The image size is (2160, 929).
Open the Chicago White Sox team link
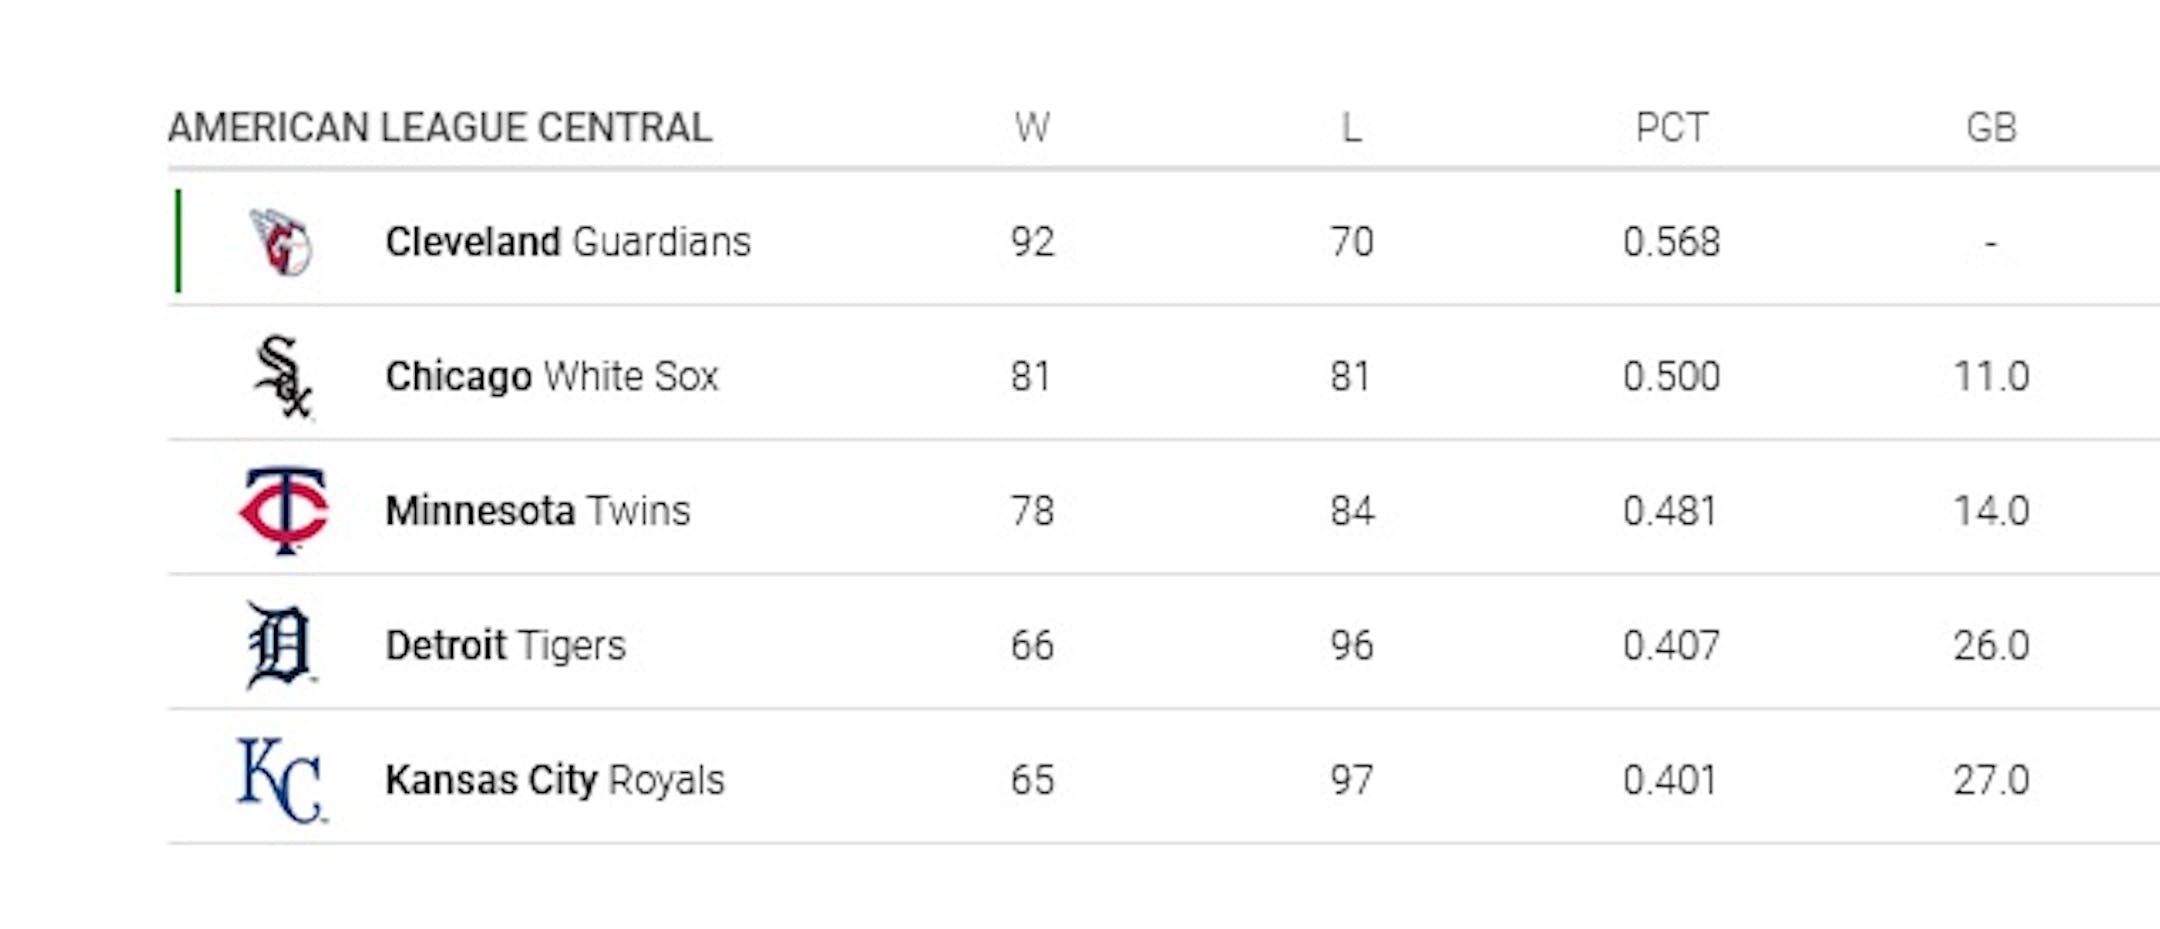click(x=551, y=377)
